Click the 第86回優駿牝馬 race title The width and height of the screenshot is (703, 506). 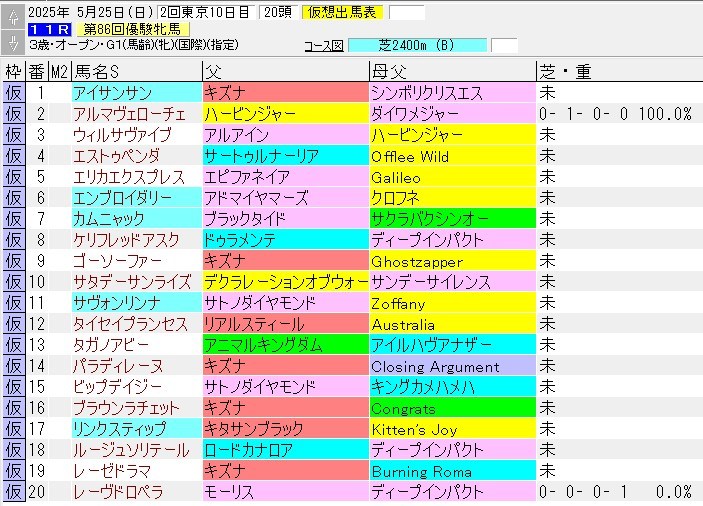point(132,30)
